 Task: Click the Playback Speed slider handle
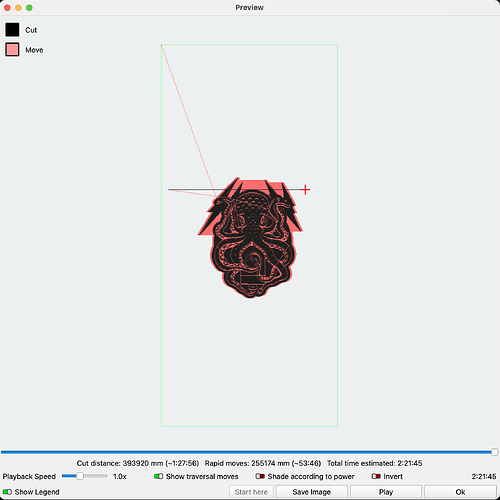pyautogui.click(x=80, y=476)
